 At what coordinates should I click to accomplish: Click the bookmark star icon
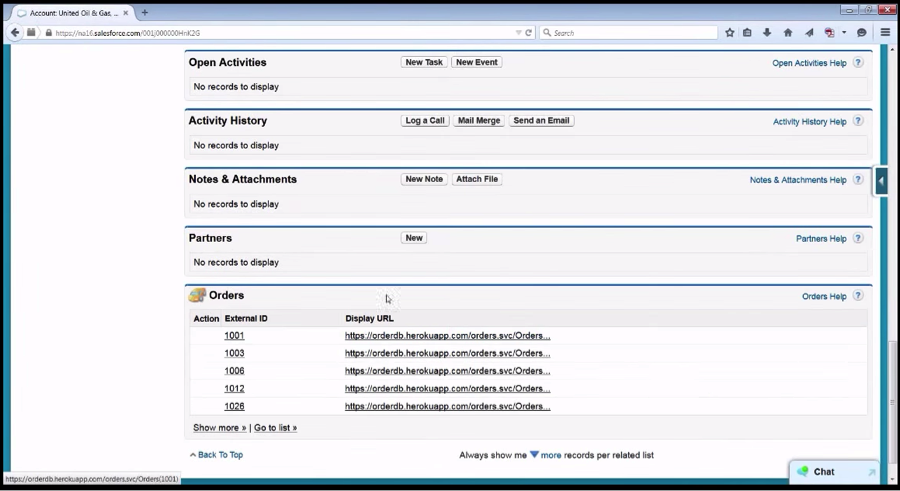click(x=730, y=33)
